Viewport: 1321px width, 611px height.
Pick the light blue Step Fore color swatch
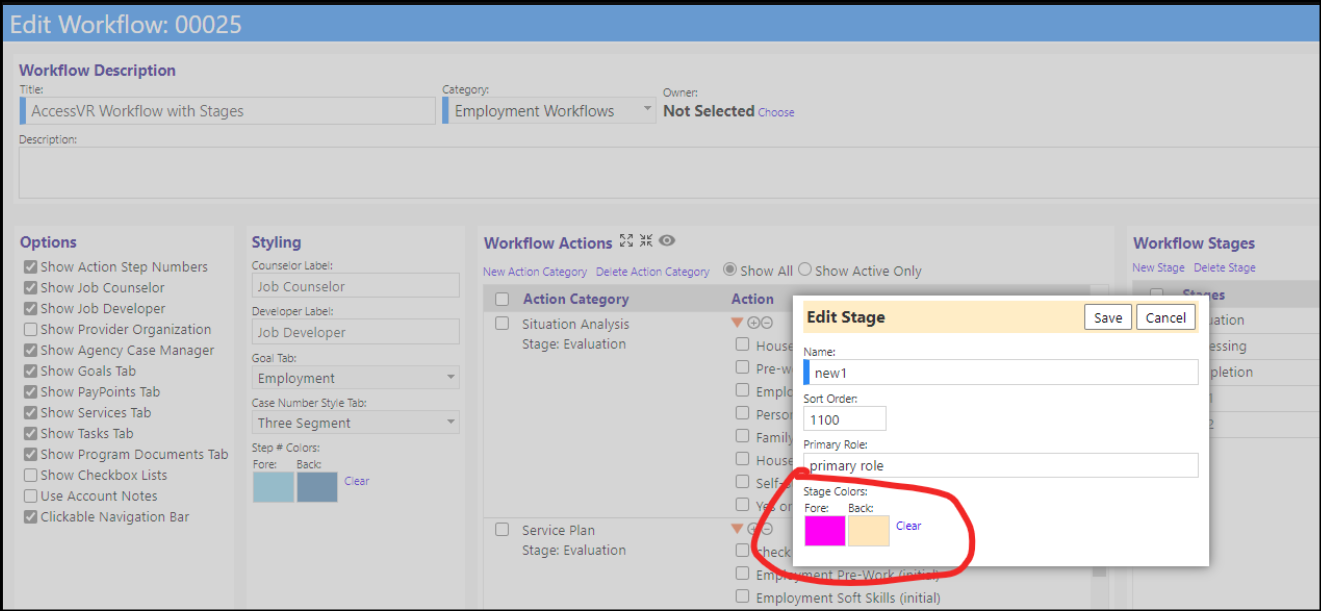point(273,487)
